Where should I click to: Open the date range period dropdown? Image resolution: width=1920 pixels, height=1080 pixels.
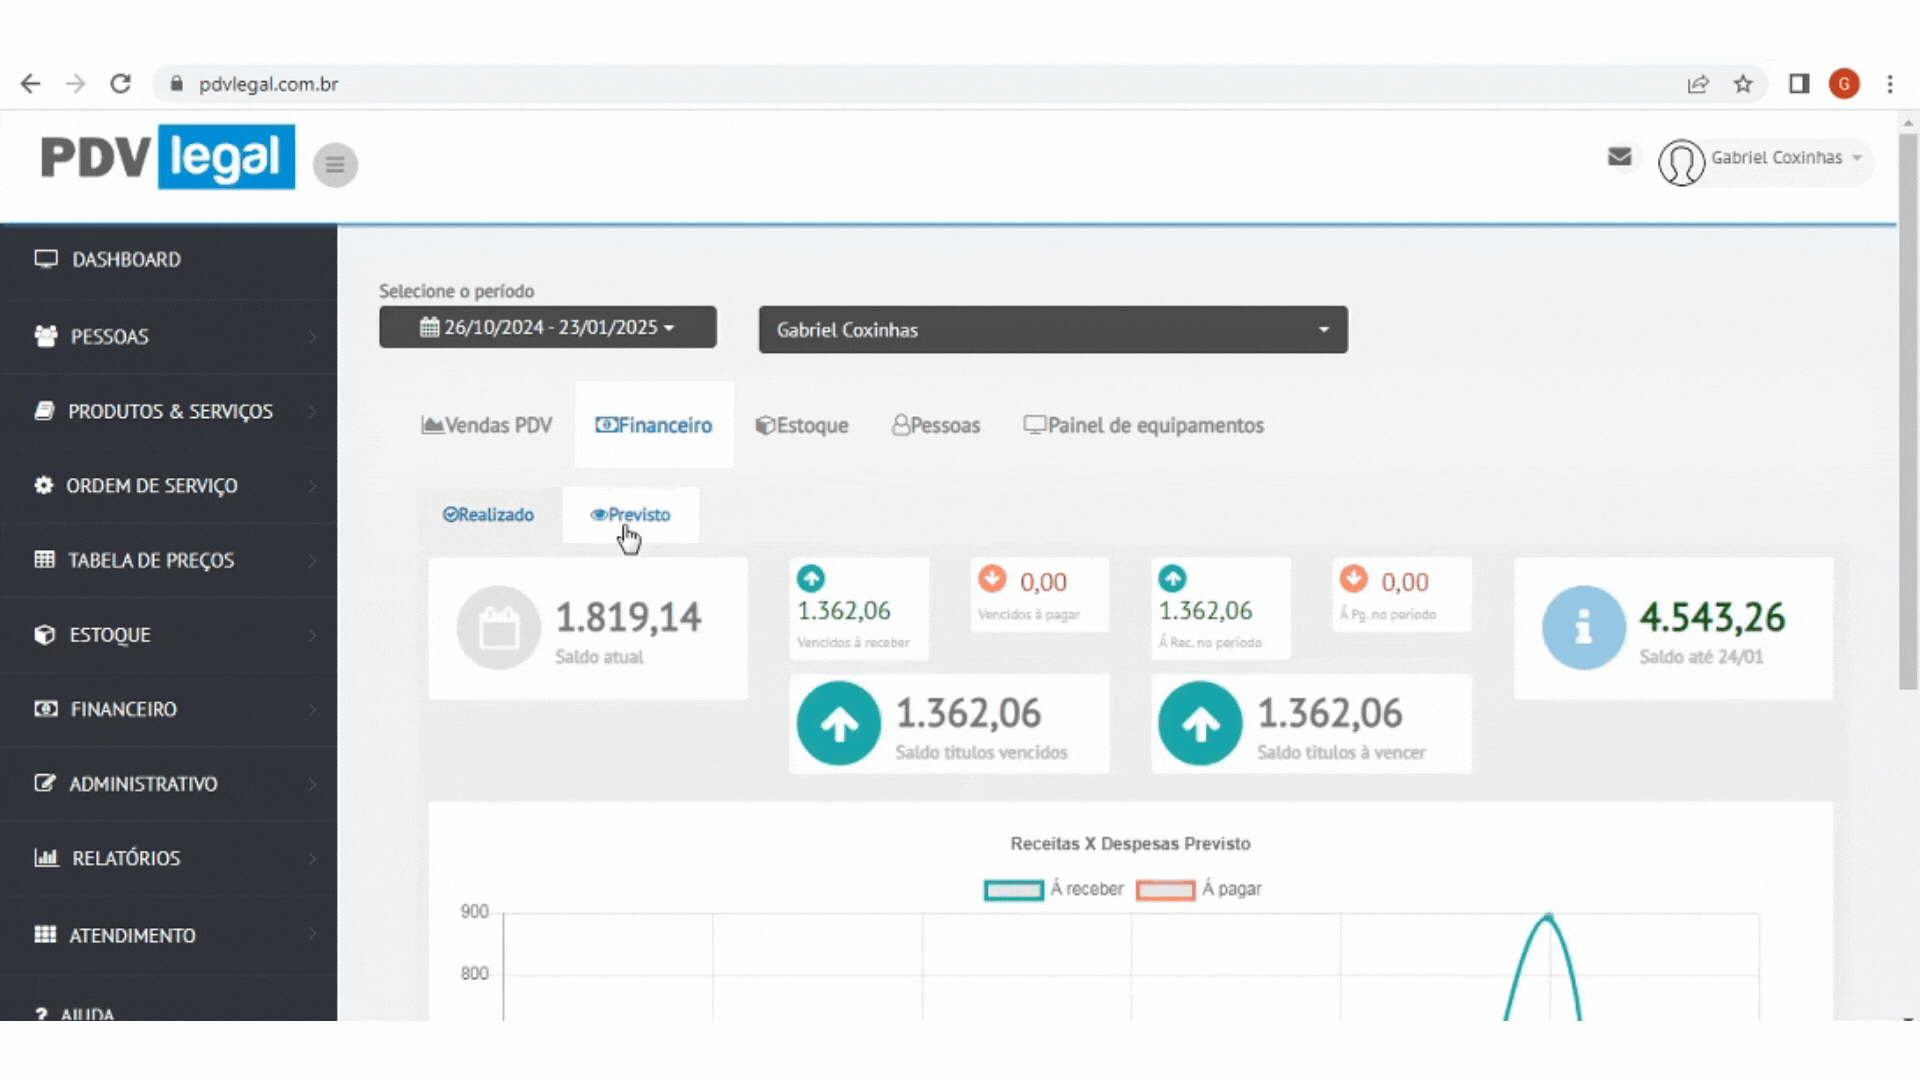click(547, 328)
